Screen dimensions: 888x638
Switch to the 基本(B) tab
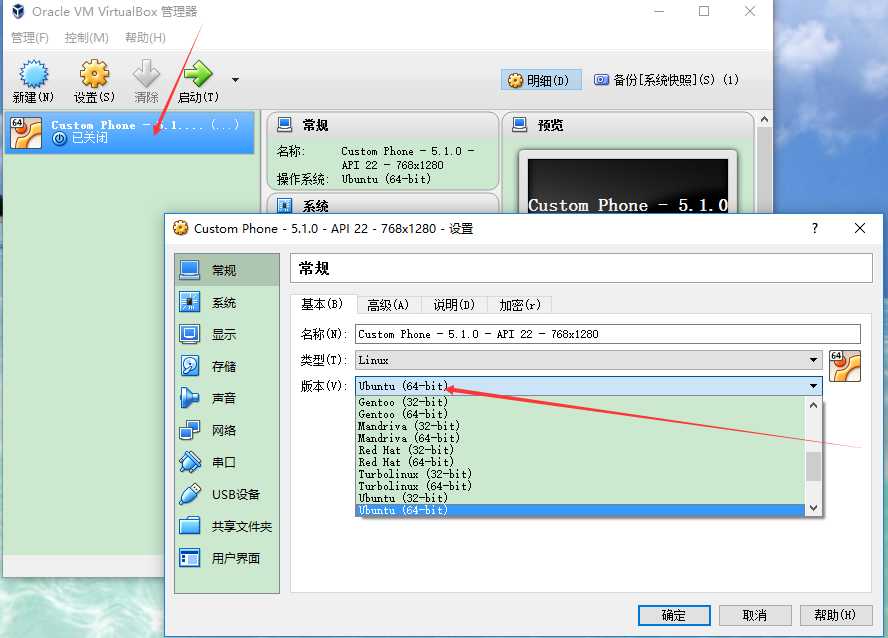[323, 305]
